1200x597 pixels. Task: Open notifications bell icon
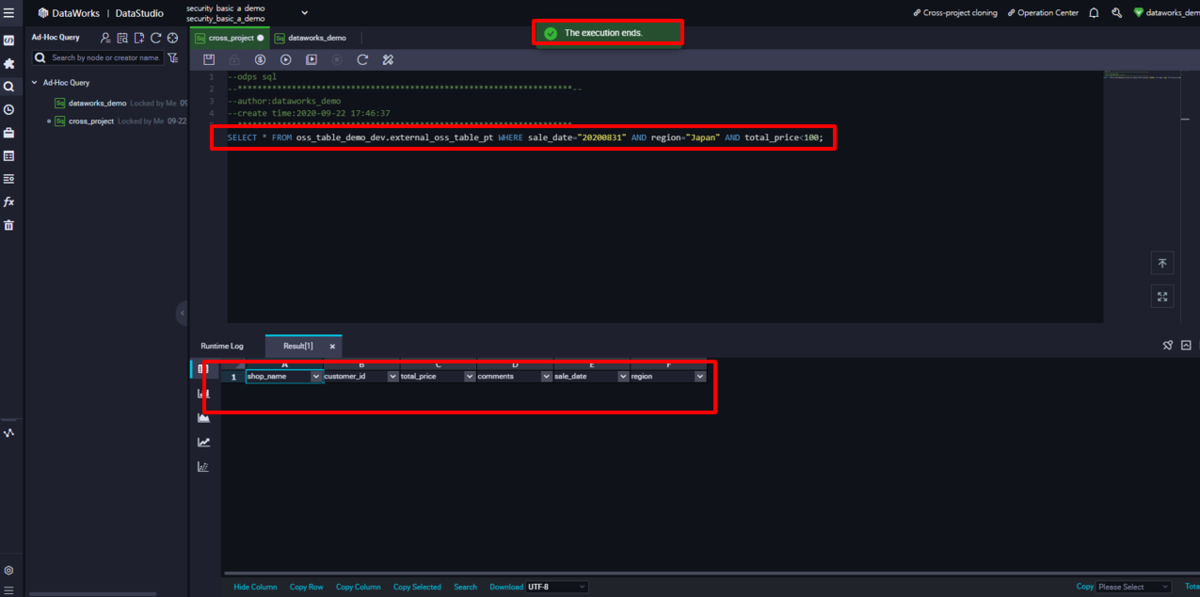click(1093, 13)
